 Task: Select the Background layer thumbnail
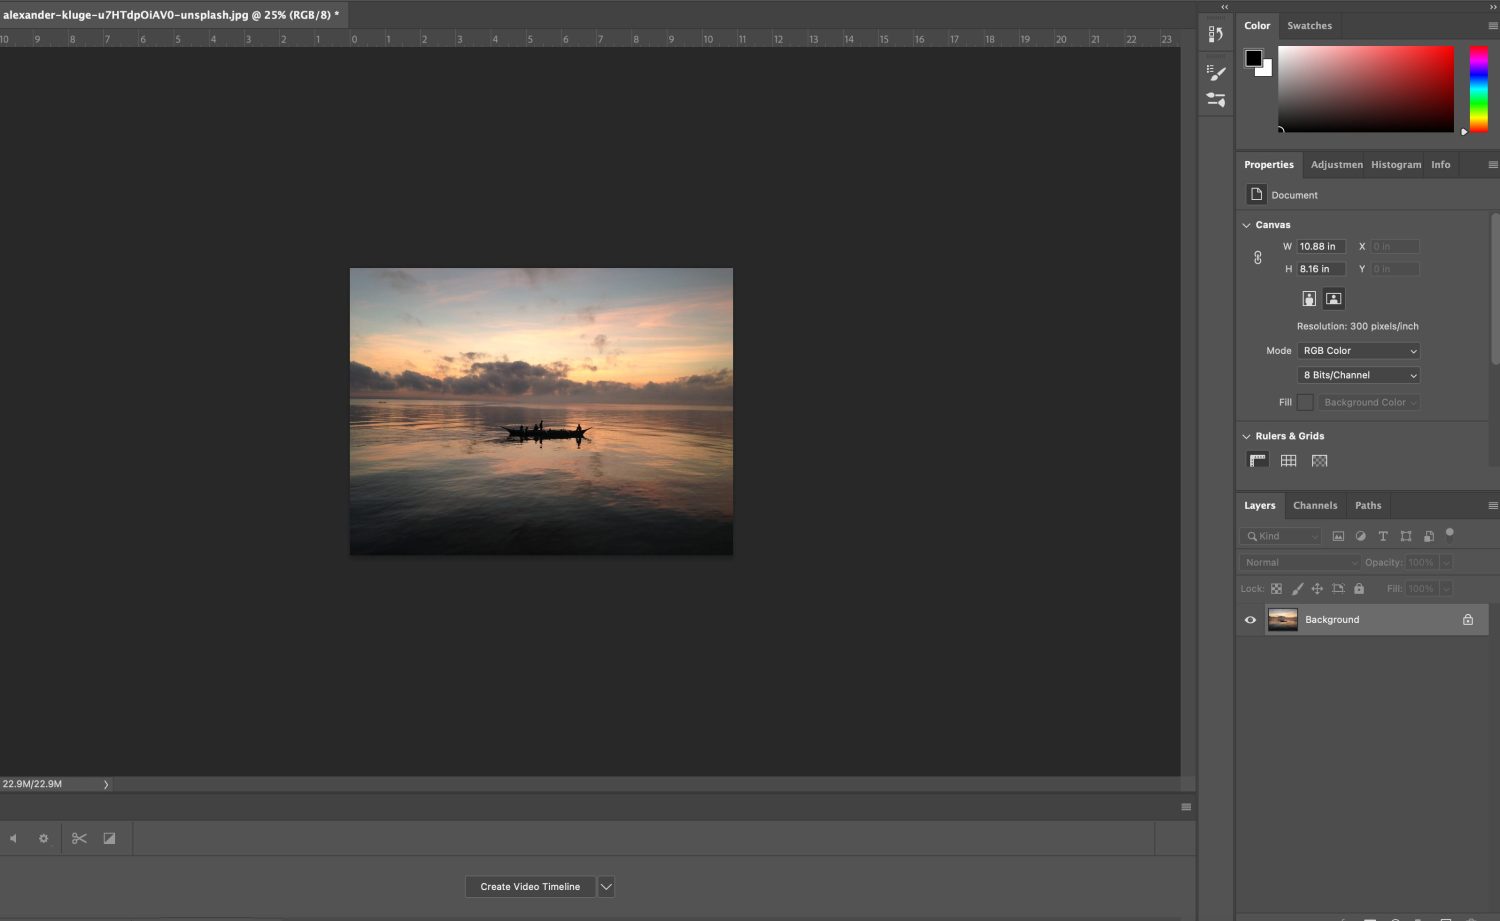pyautogui.click(x=1283, y=620)
